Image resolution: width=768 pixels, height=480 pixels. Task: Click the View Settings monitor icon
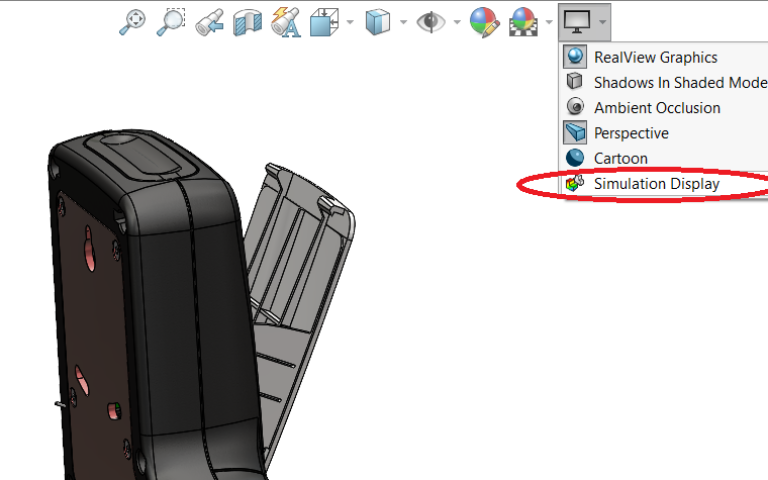(x=577, y=21)
